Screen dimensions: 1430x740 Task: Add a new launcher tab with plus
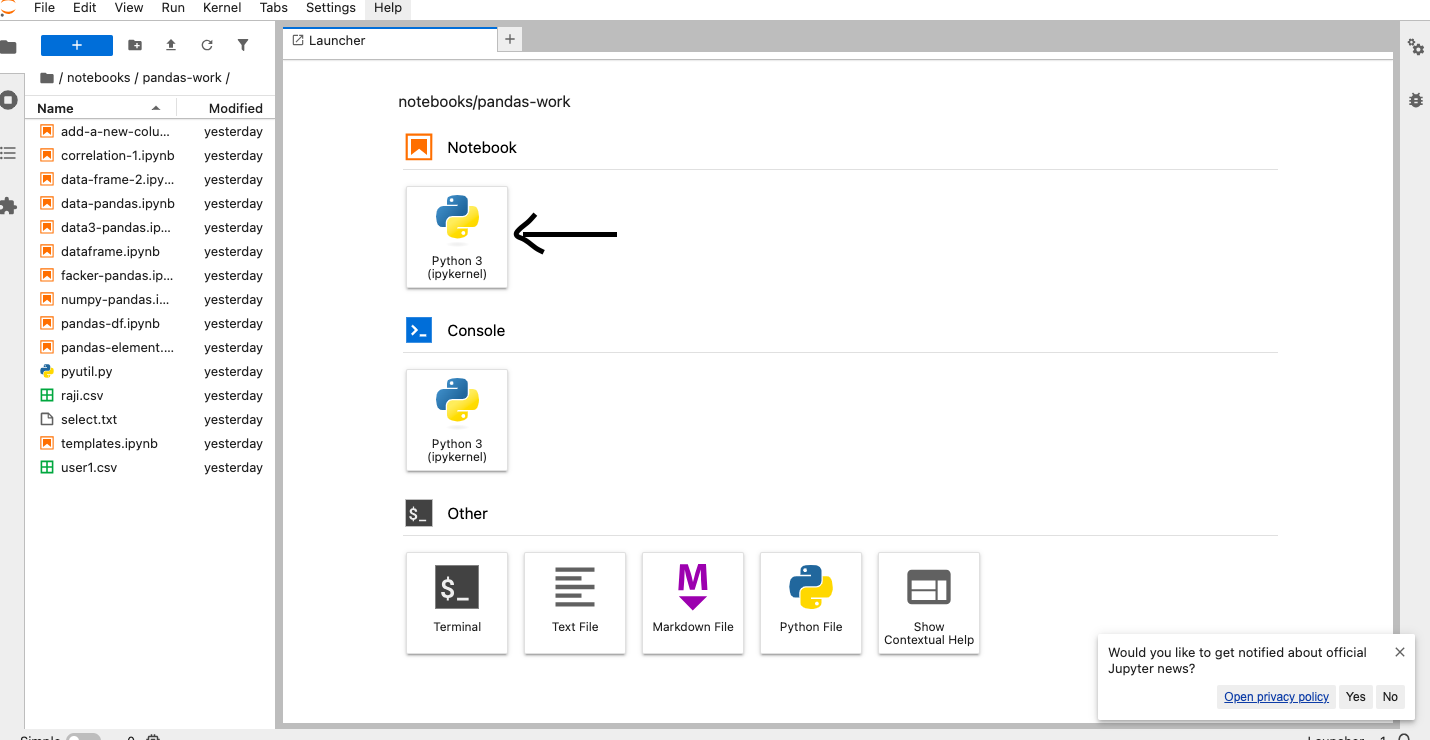point(510,39)
